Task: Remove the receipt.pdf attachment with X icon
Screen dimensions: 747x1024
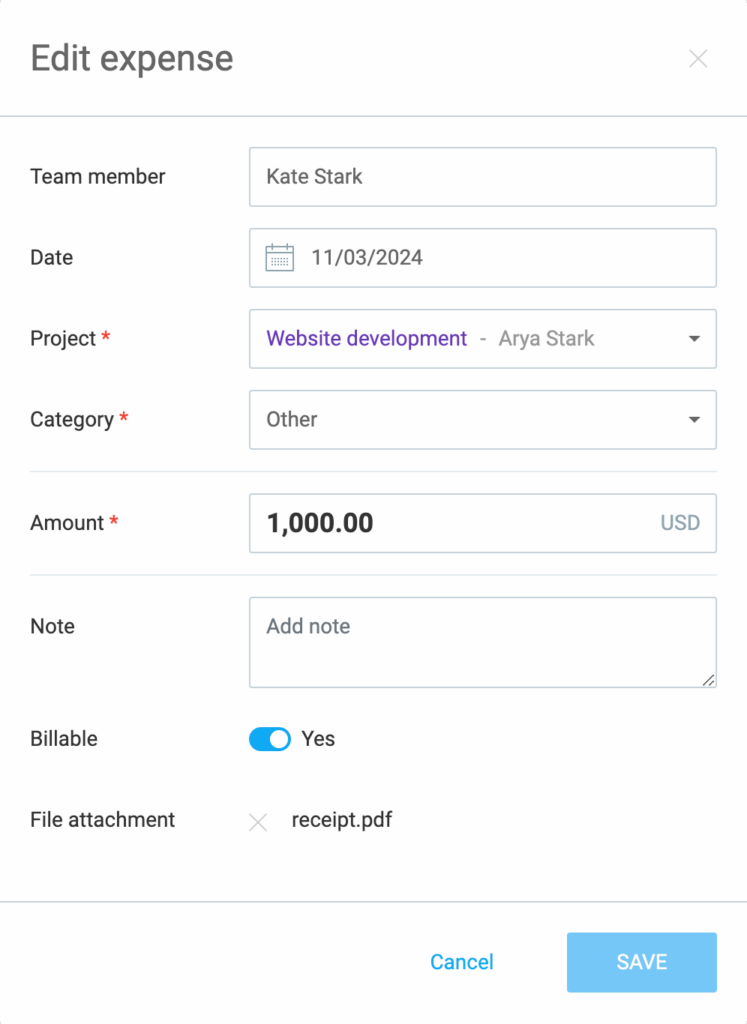Action: (x=258, y=822)
